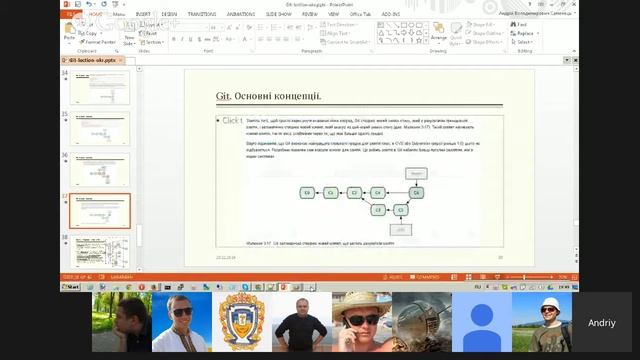Toggle Italic formatting

pos(182,39)
